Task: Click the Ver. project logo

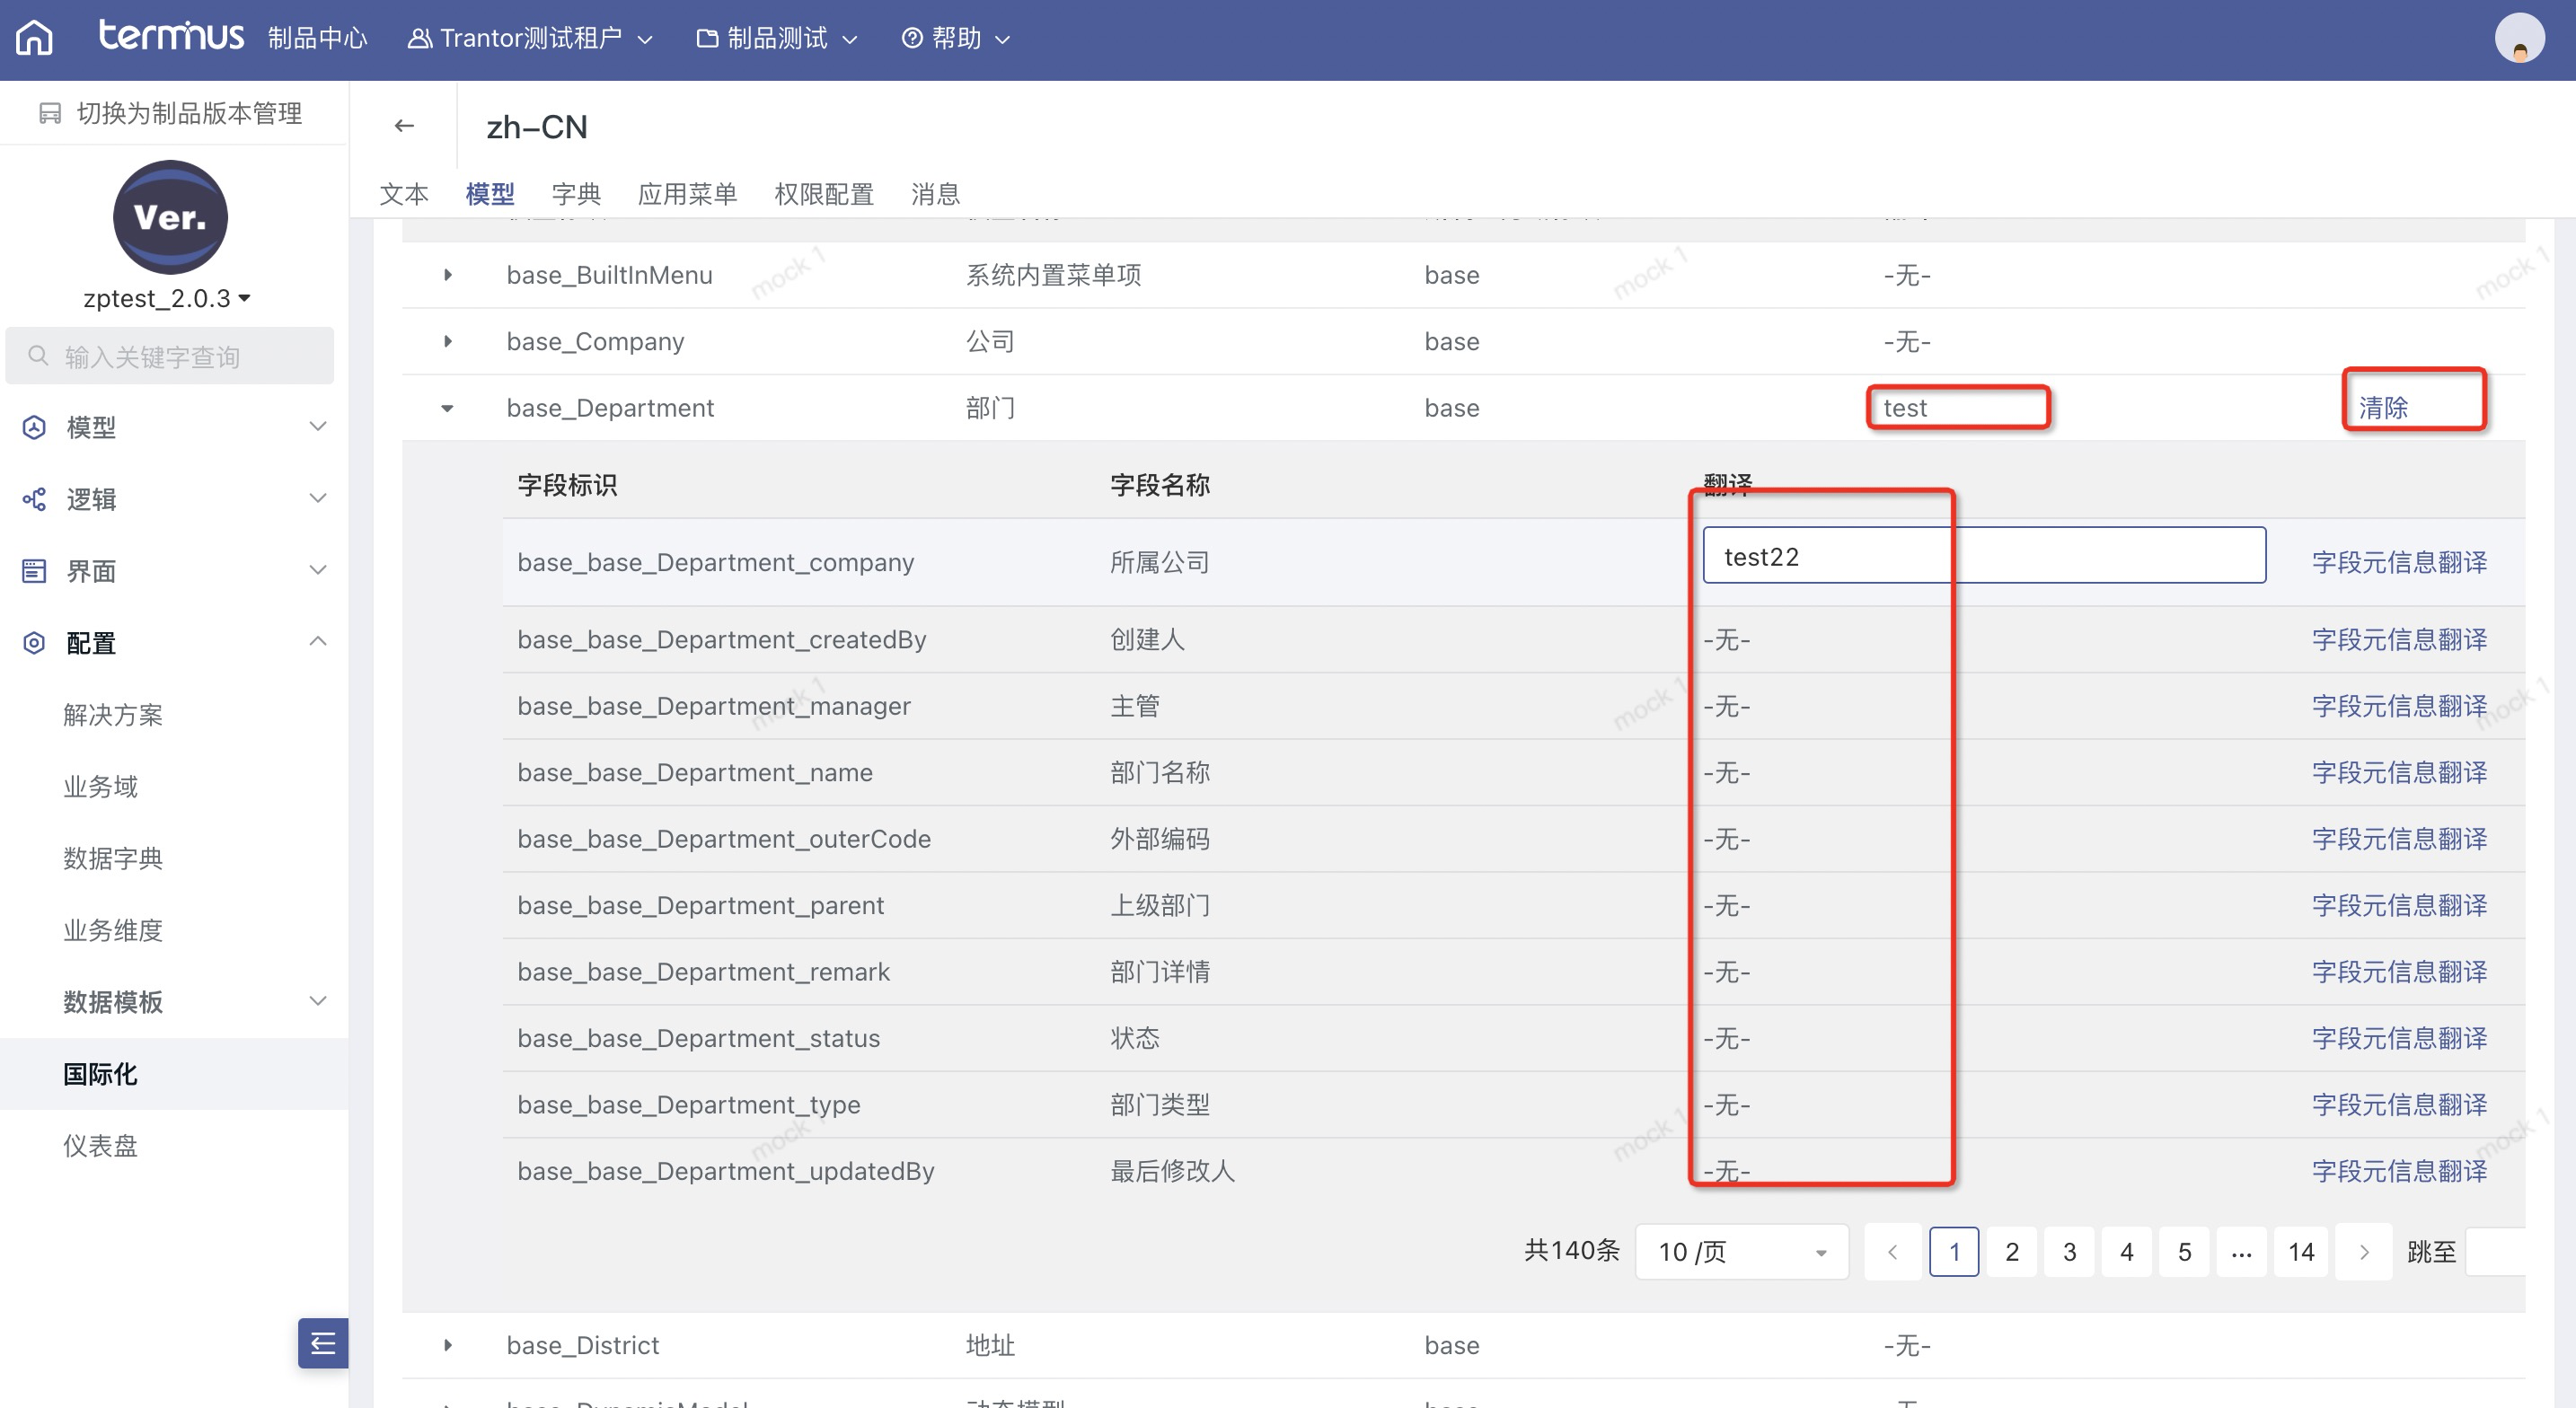Action: (171, 217)
